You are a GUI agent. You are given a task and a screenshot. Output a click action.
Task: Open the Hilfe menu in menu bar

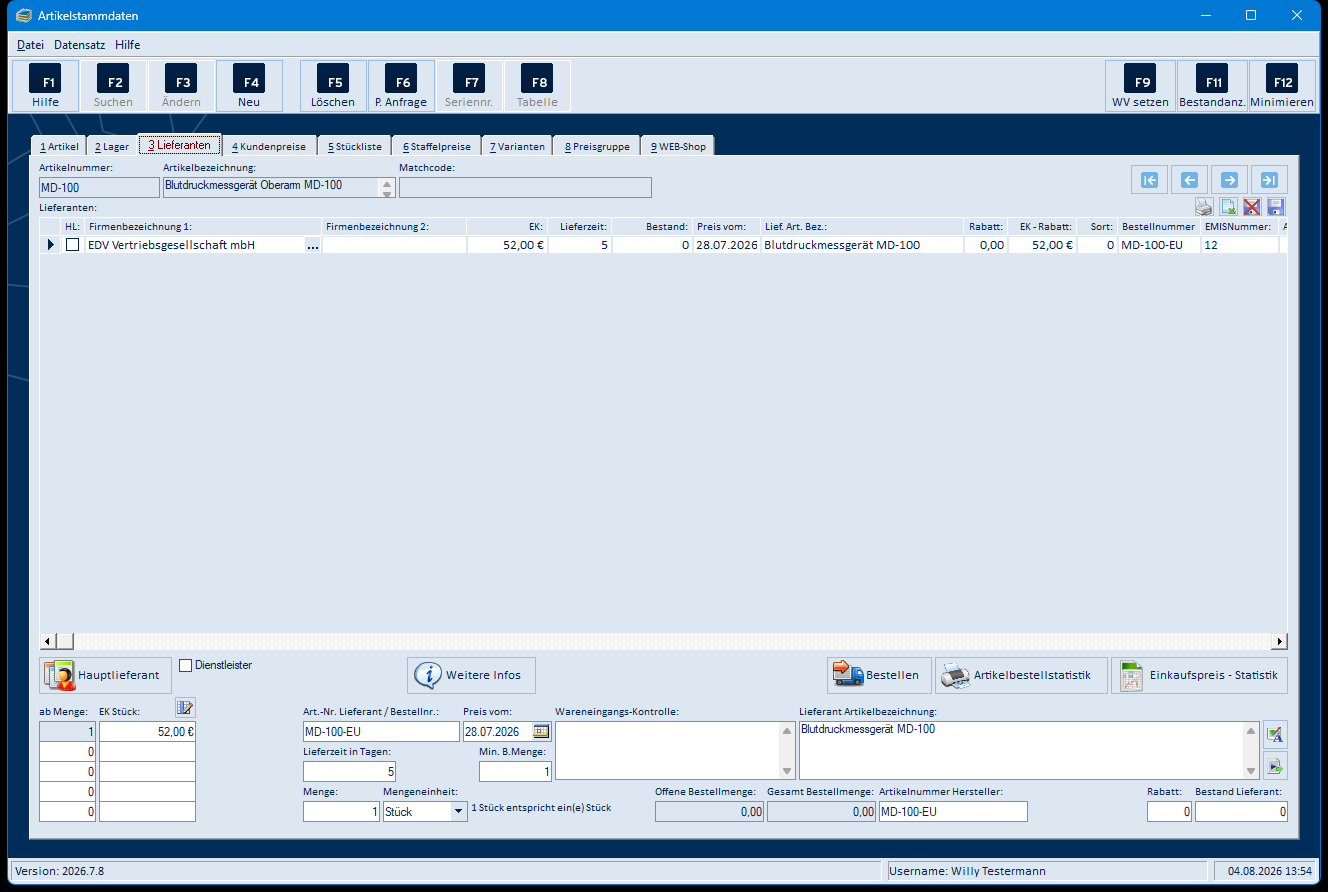[128, 45]
